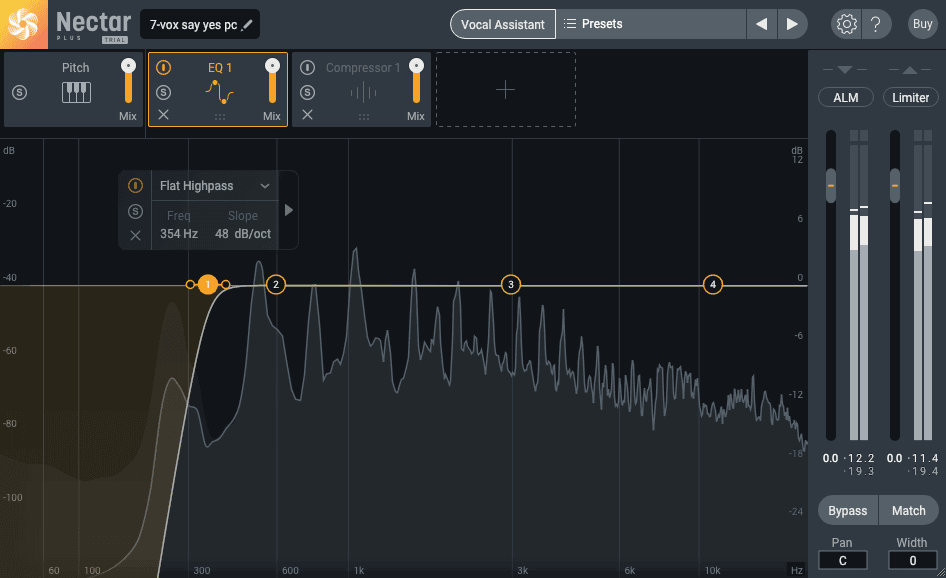Viewport: 946px width, 578px height.
Task: Select EQ node 2
Action: (x=276, y=284)
